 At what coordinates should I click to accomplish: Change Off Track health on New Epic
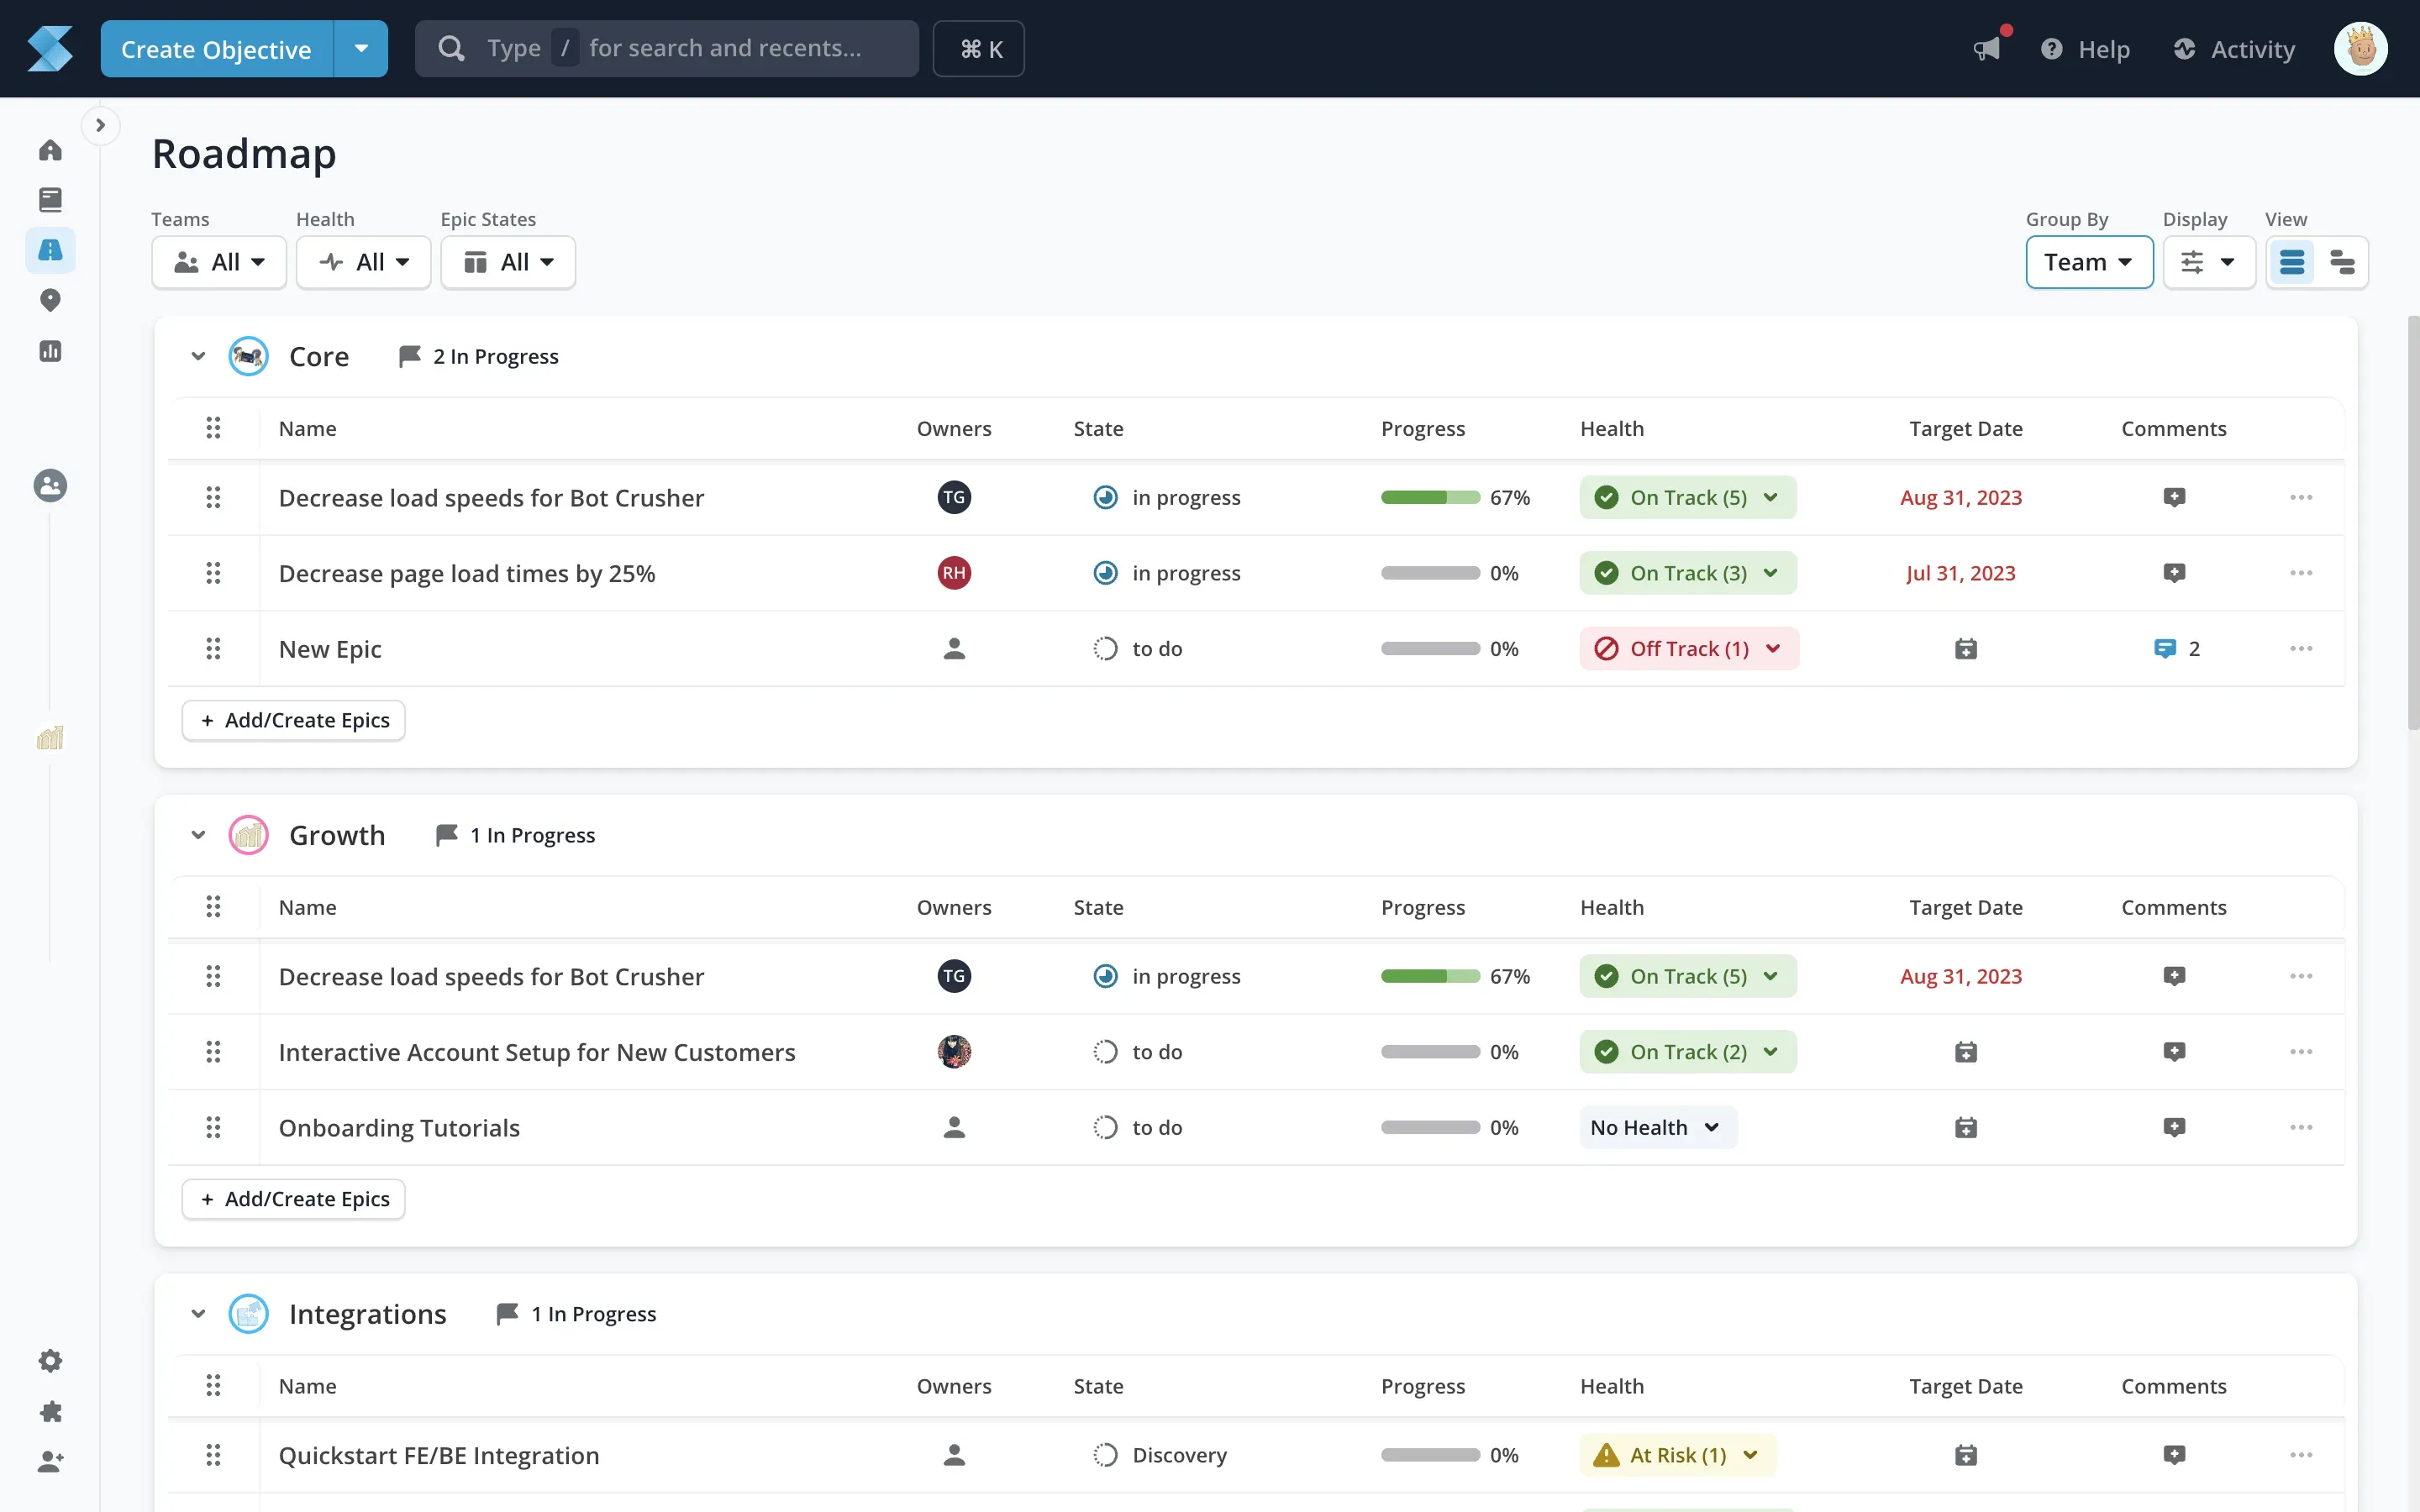click(x=1688, y=649)
